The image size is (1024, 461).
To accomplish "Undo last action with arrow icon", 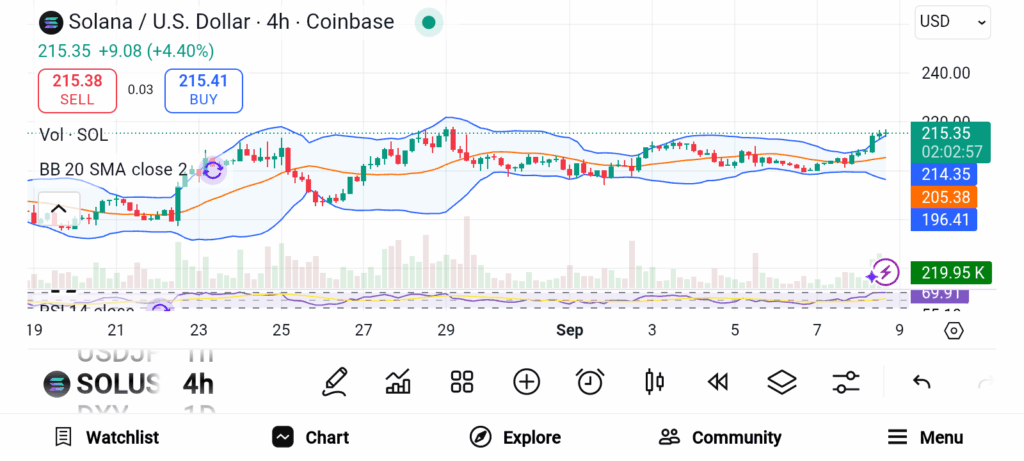I will pyautogui.click(x=922, y=381).
